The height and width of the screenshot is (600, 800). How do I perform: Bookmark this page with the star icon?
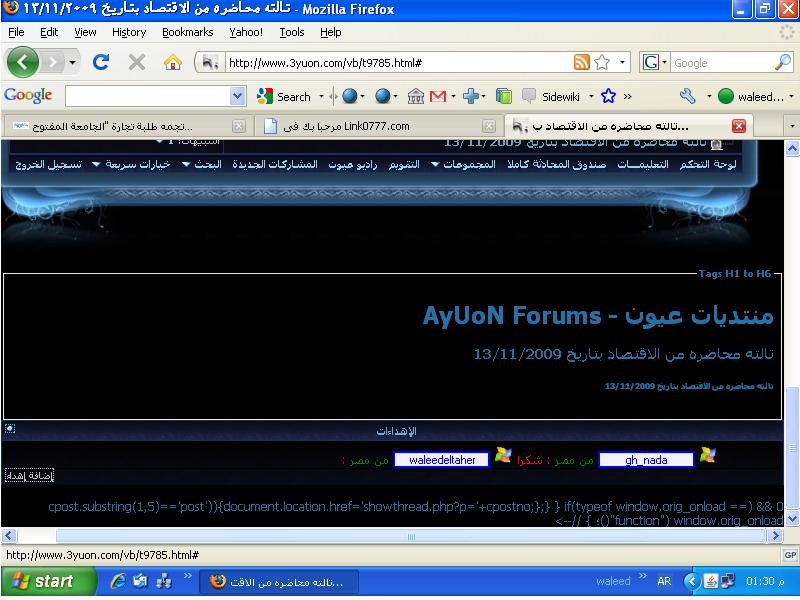[602, 62]
